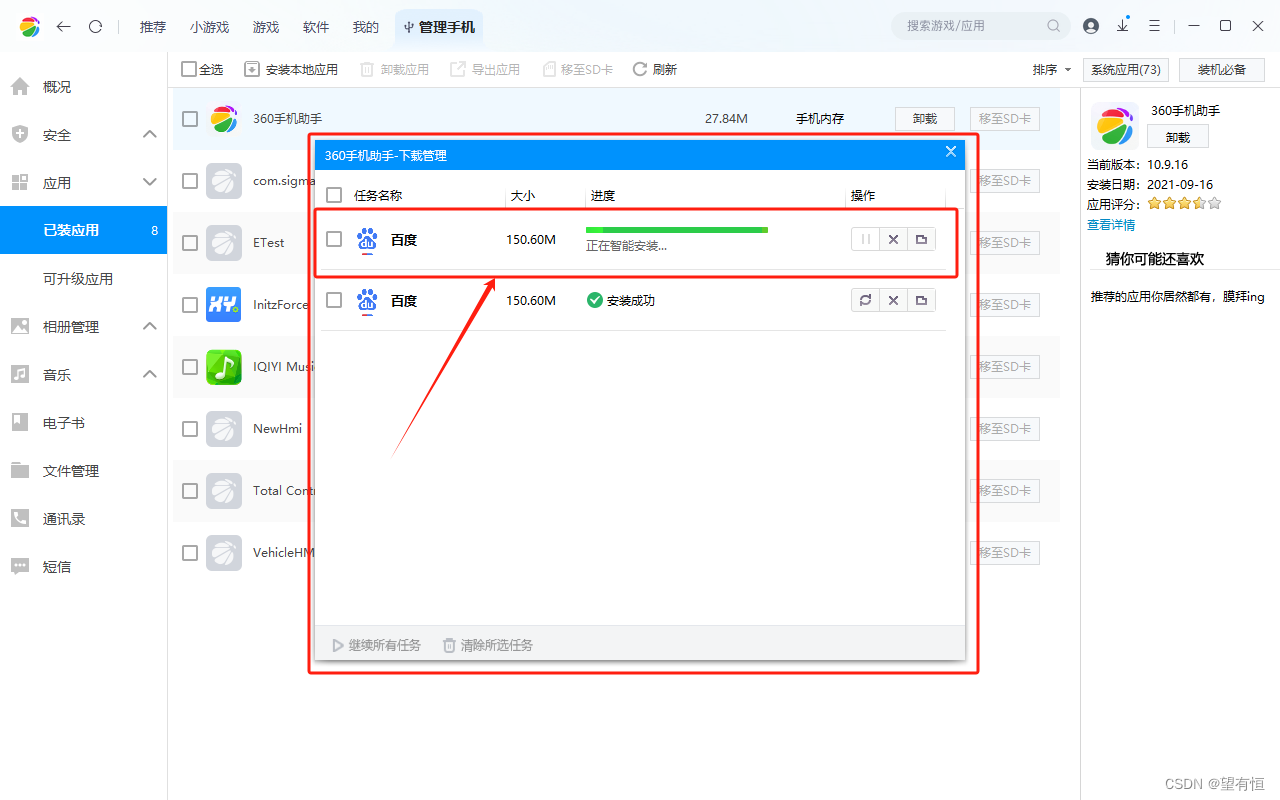Click 卸载 in the details panel

tap(1178, 137)
